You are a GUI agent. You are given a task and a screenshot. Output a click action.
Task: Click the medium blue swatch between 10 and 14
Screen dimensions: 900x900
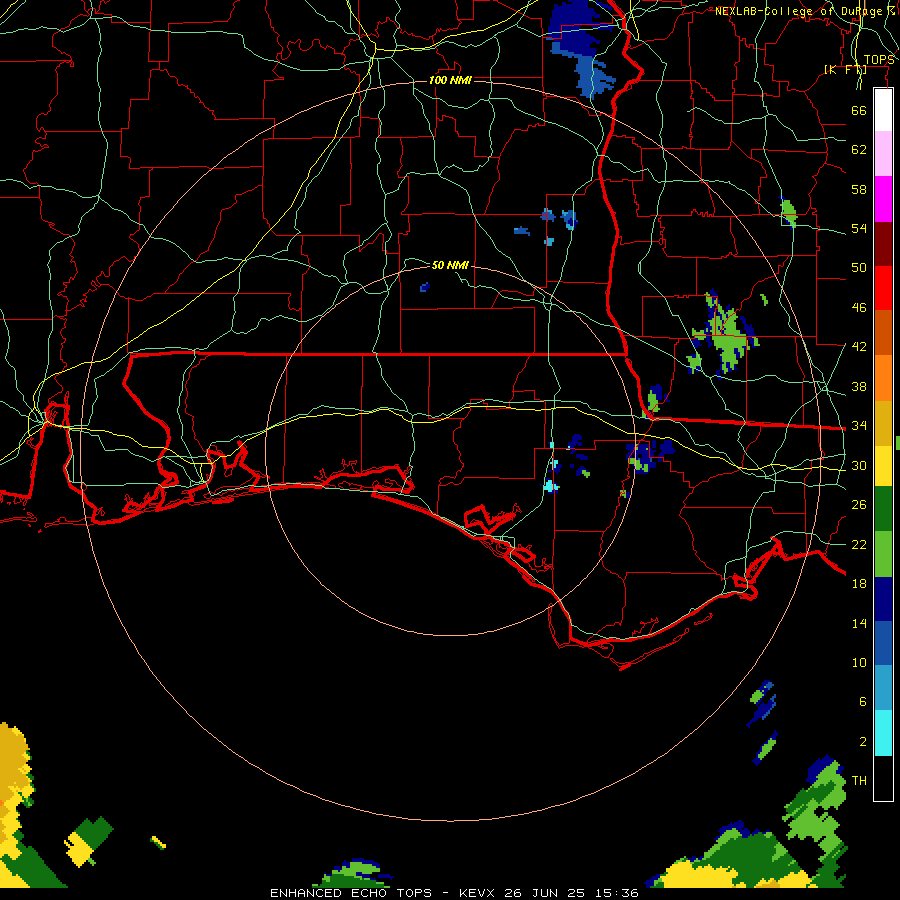click(x=883, y=643)
